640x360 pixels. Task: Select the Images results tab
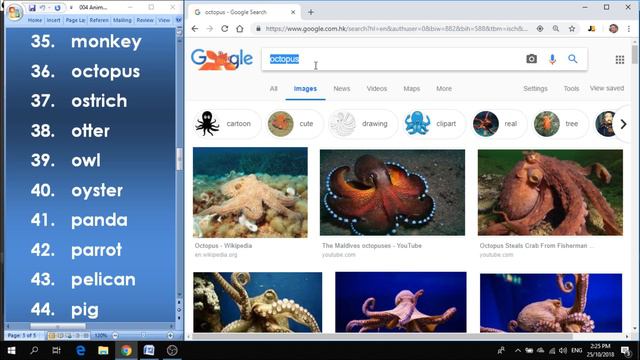point(305,89)
